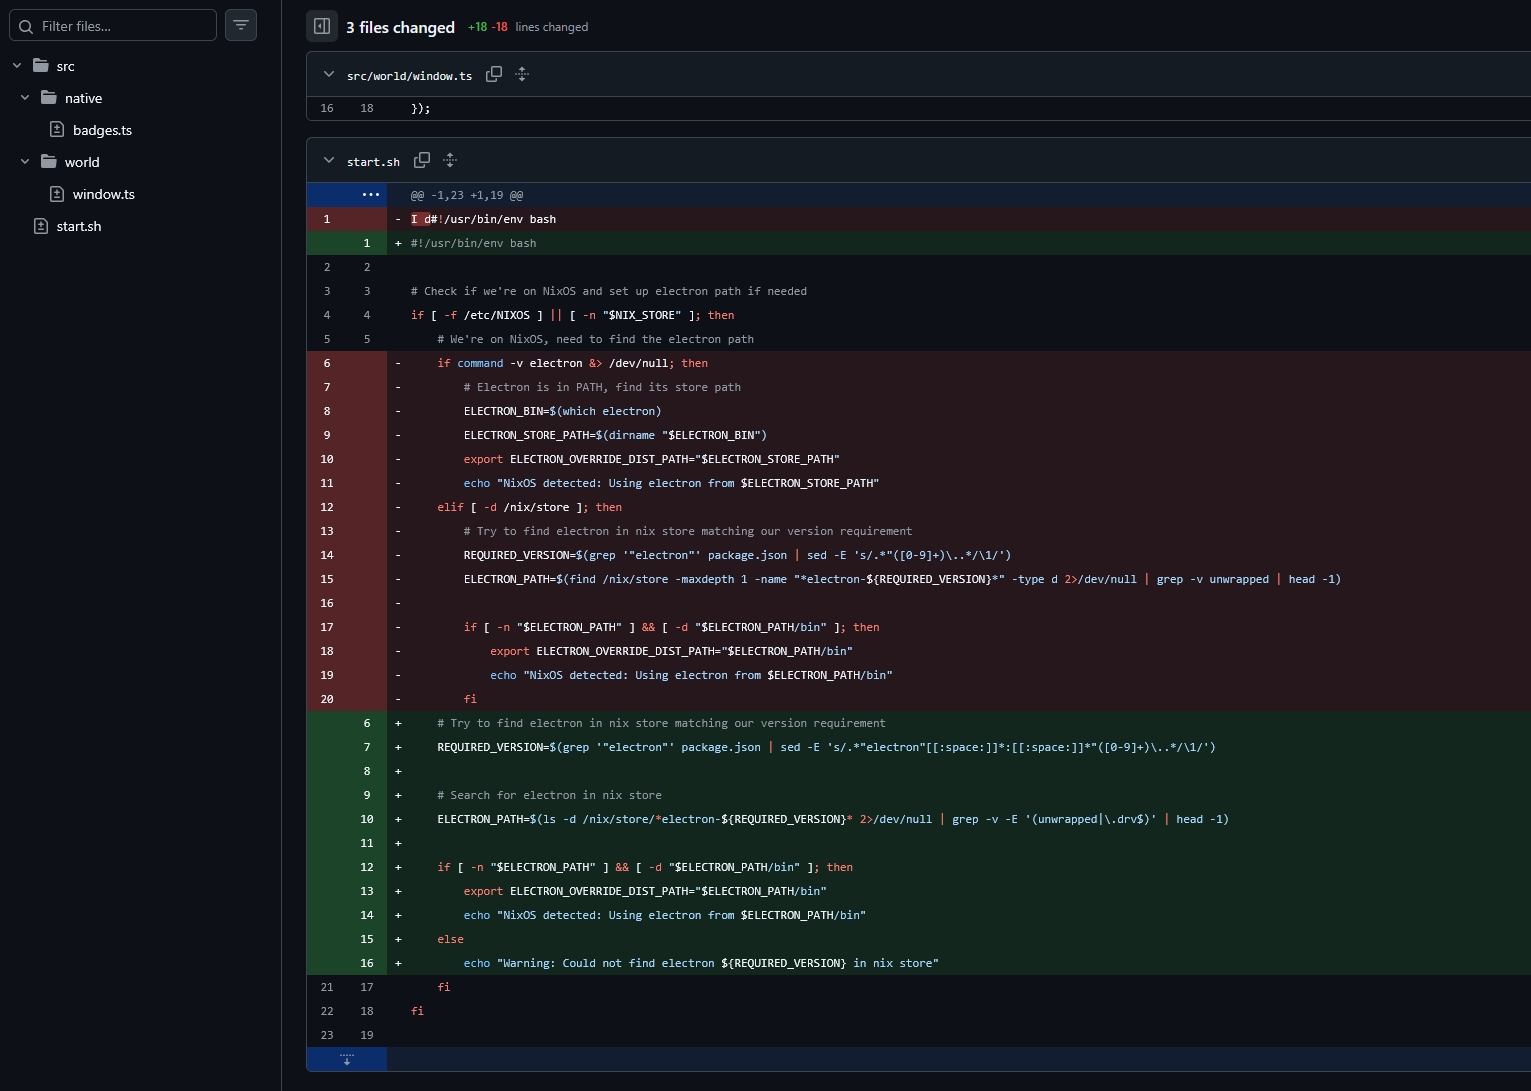Copy the start.sh file path

pyautogui.click(x=422, y=161)
